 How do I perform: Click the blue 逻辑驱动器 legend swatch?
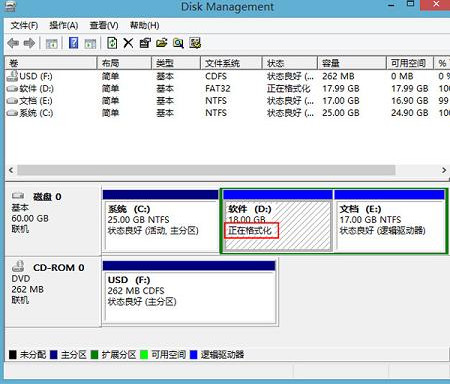point(193,355)
